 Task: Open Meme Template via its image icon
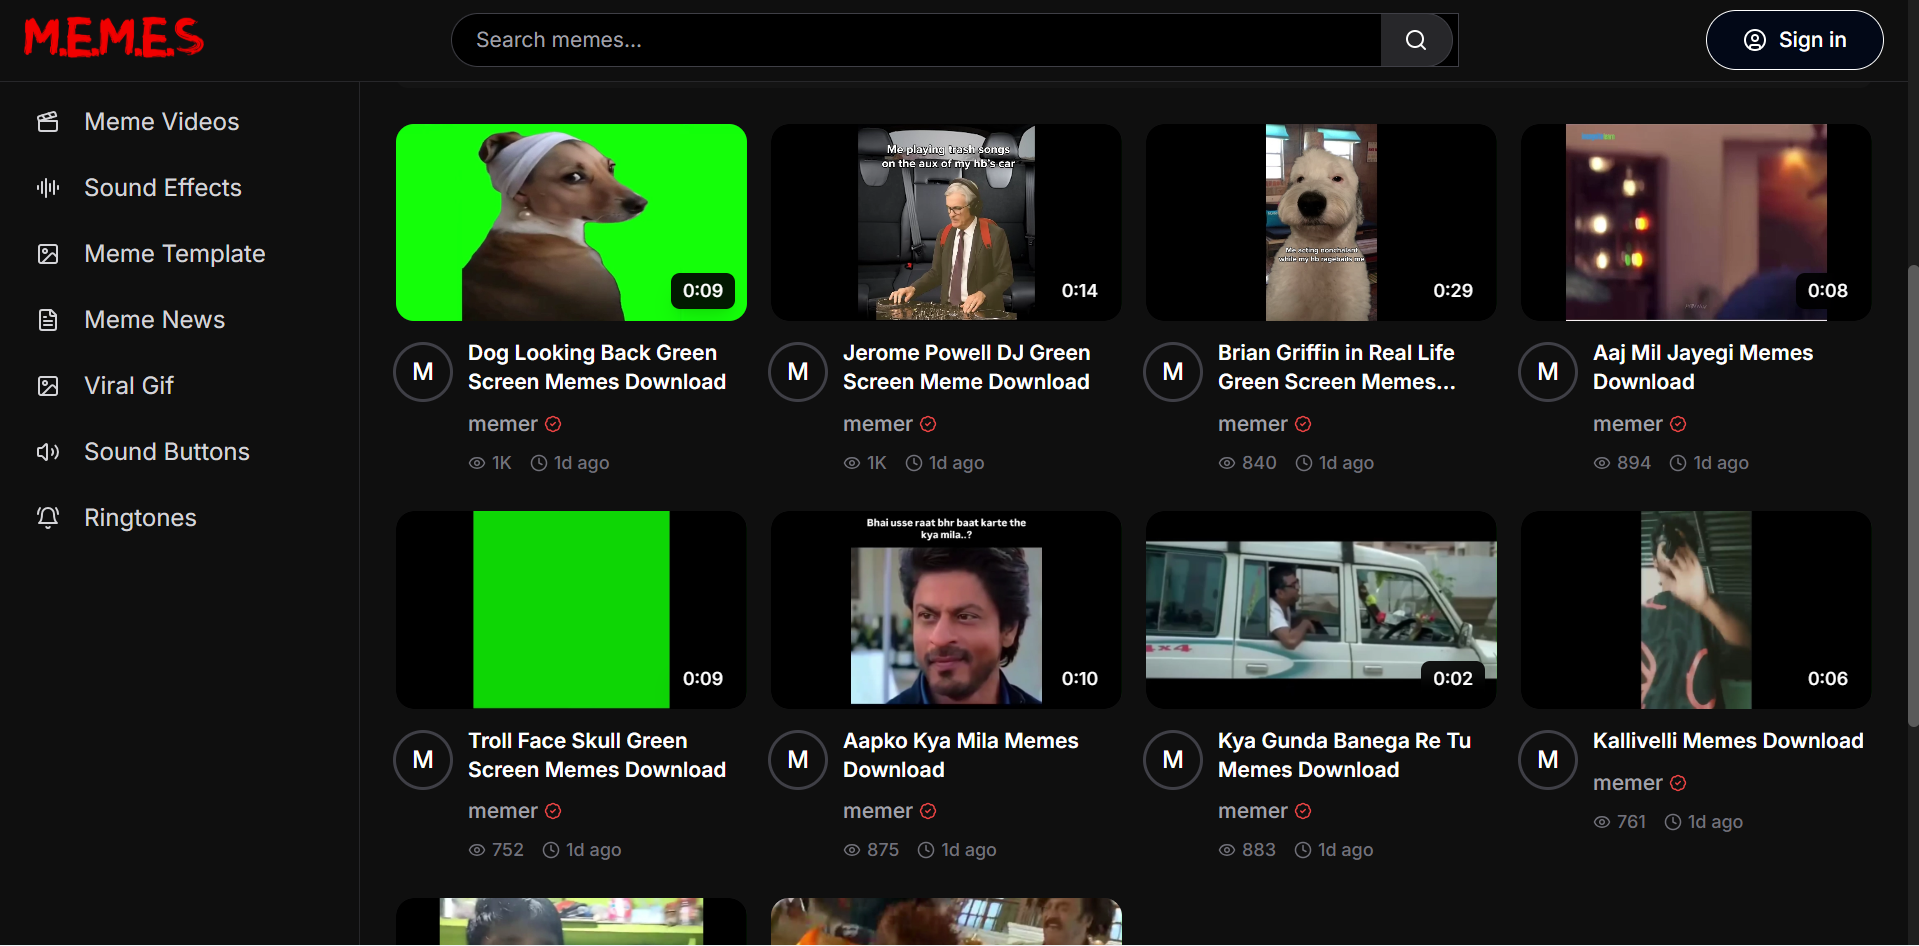tap(48, 253)
